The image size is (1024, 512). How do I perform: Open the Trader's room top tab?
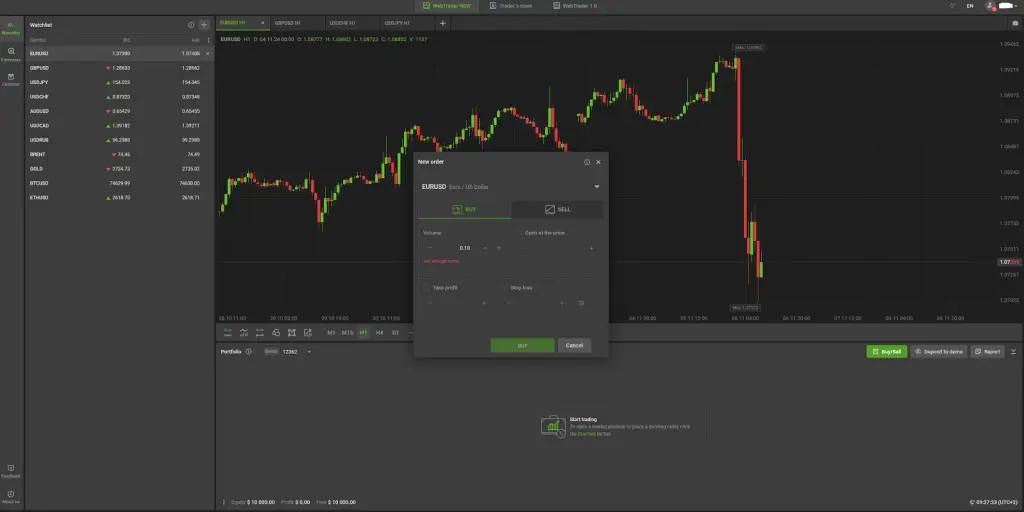[513, 6]
